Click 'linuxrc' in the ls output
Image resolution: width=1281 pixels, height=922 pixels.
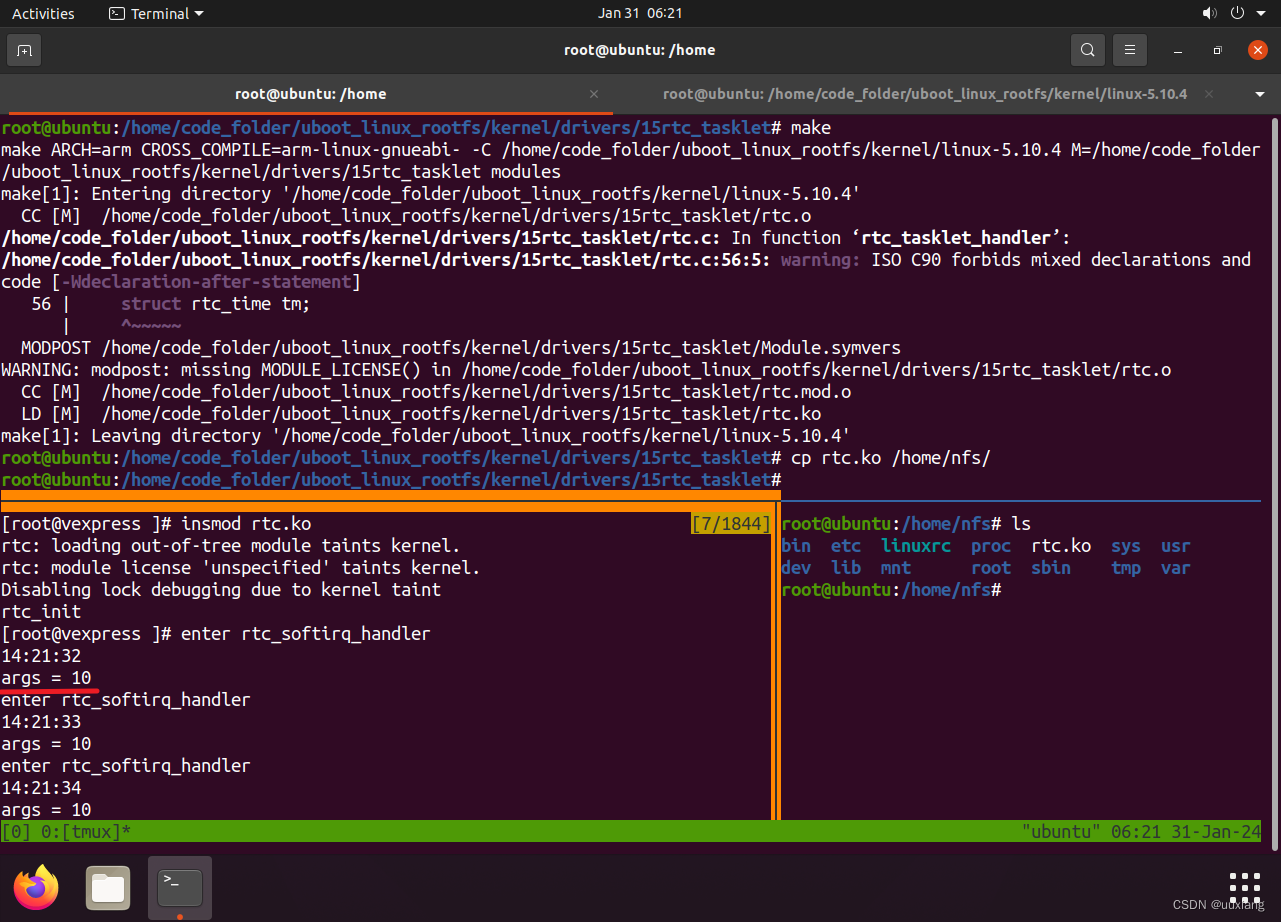916,546
